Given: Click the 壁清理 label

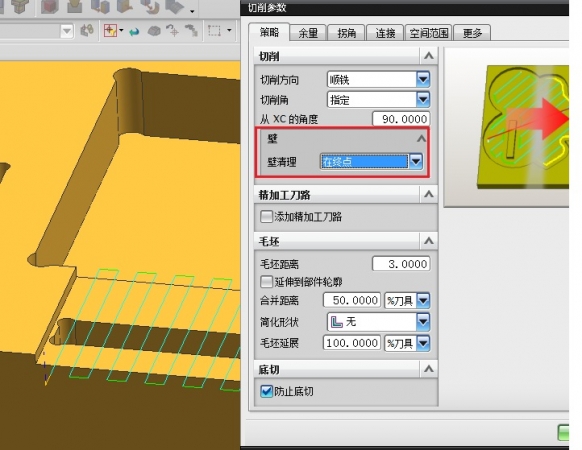Looking at the screenshot, I should [282, 162].
